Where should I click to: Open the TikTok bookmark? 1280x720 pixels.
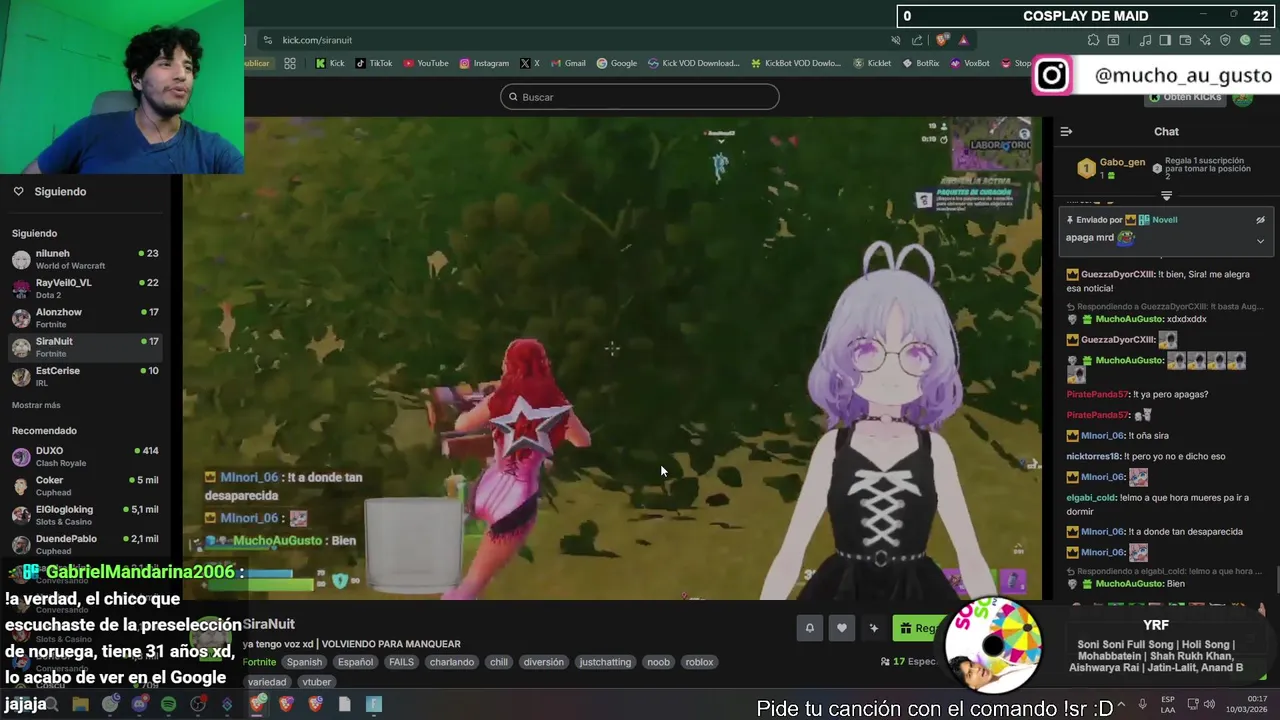click(x=374, y=63)
